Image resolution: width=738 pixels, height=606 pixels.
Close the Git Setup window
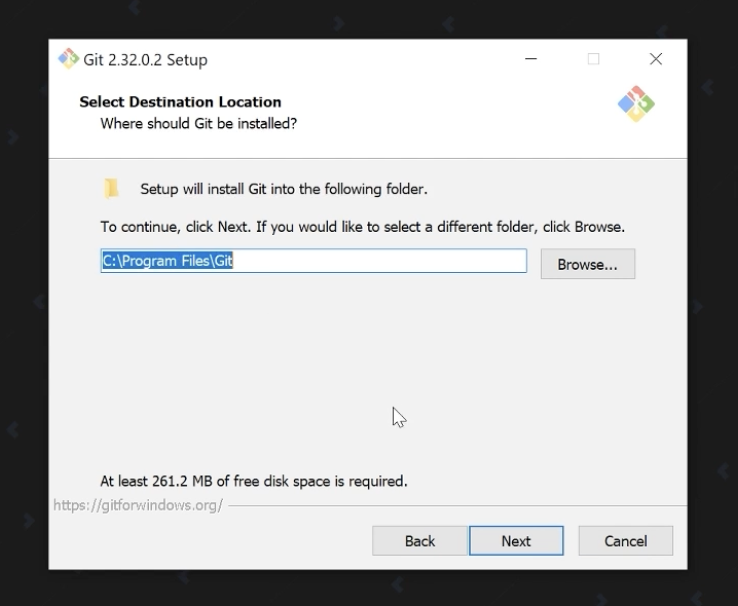click(x=656, y=59)
